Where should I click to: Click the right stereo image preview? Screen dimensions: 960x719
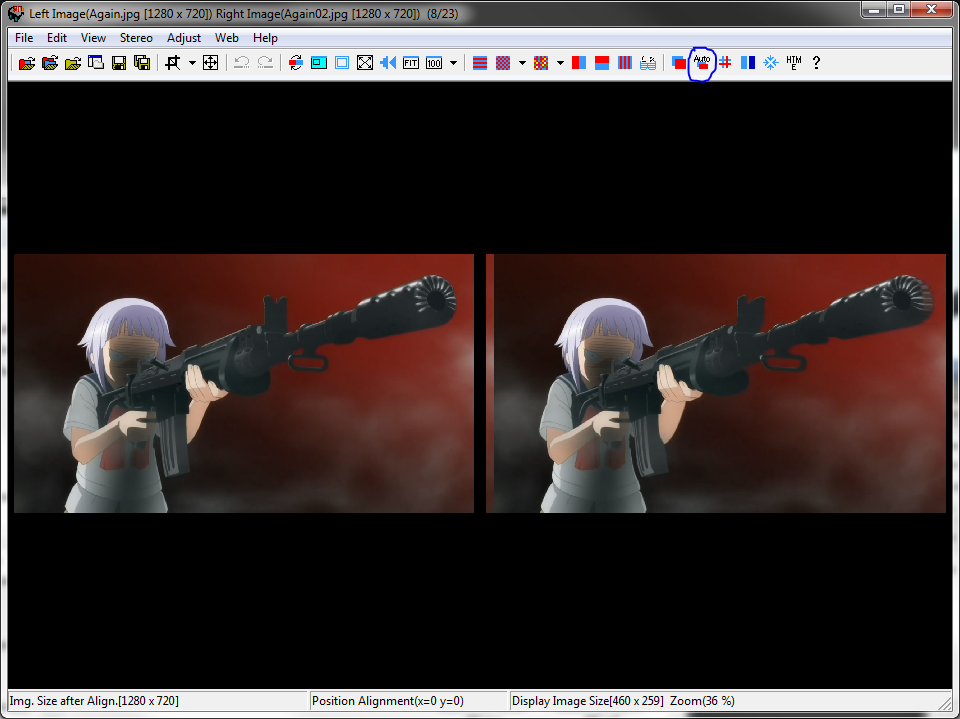pyautogui.click(x=716, y=383)
